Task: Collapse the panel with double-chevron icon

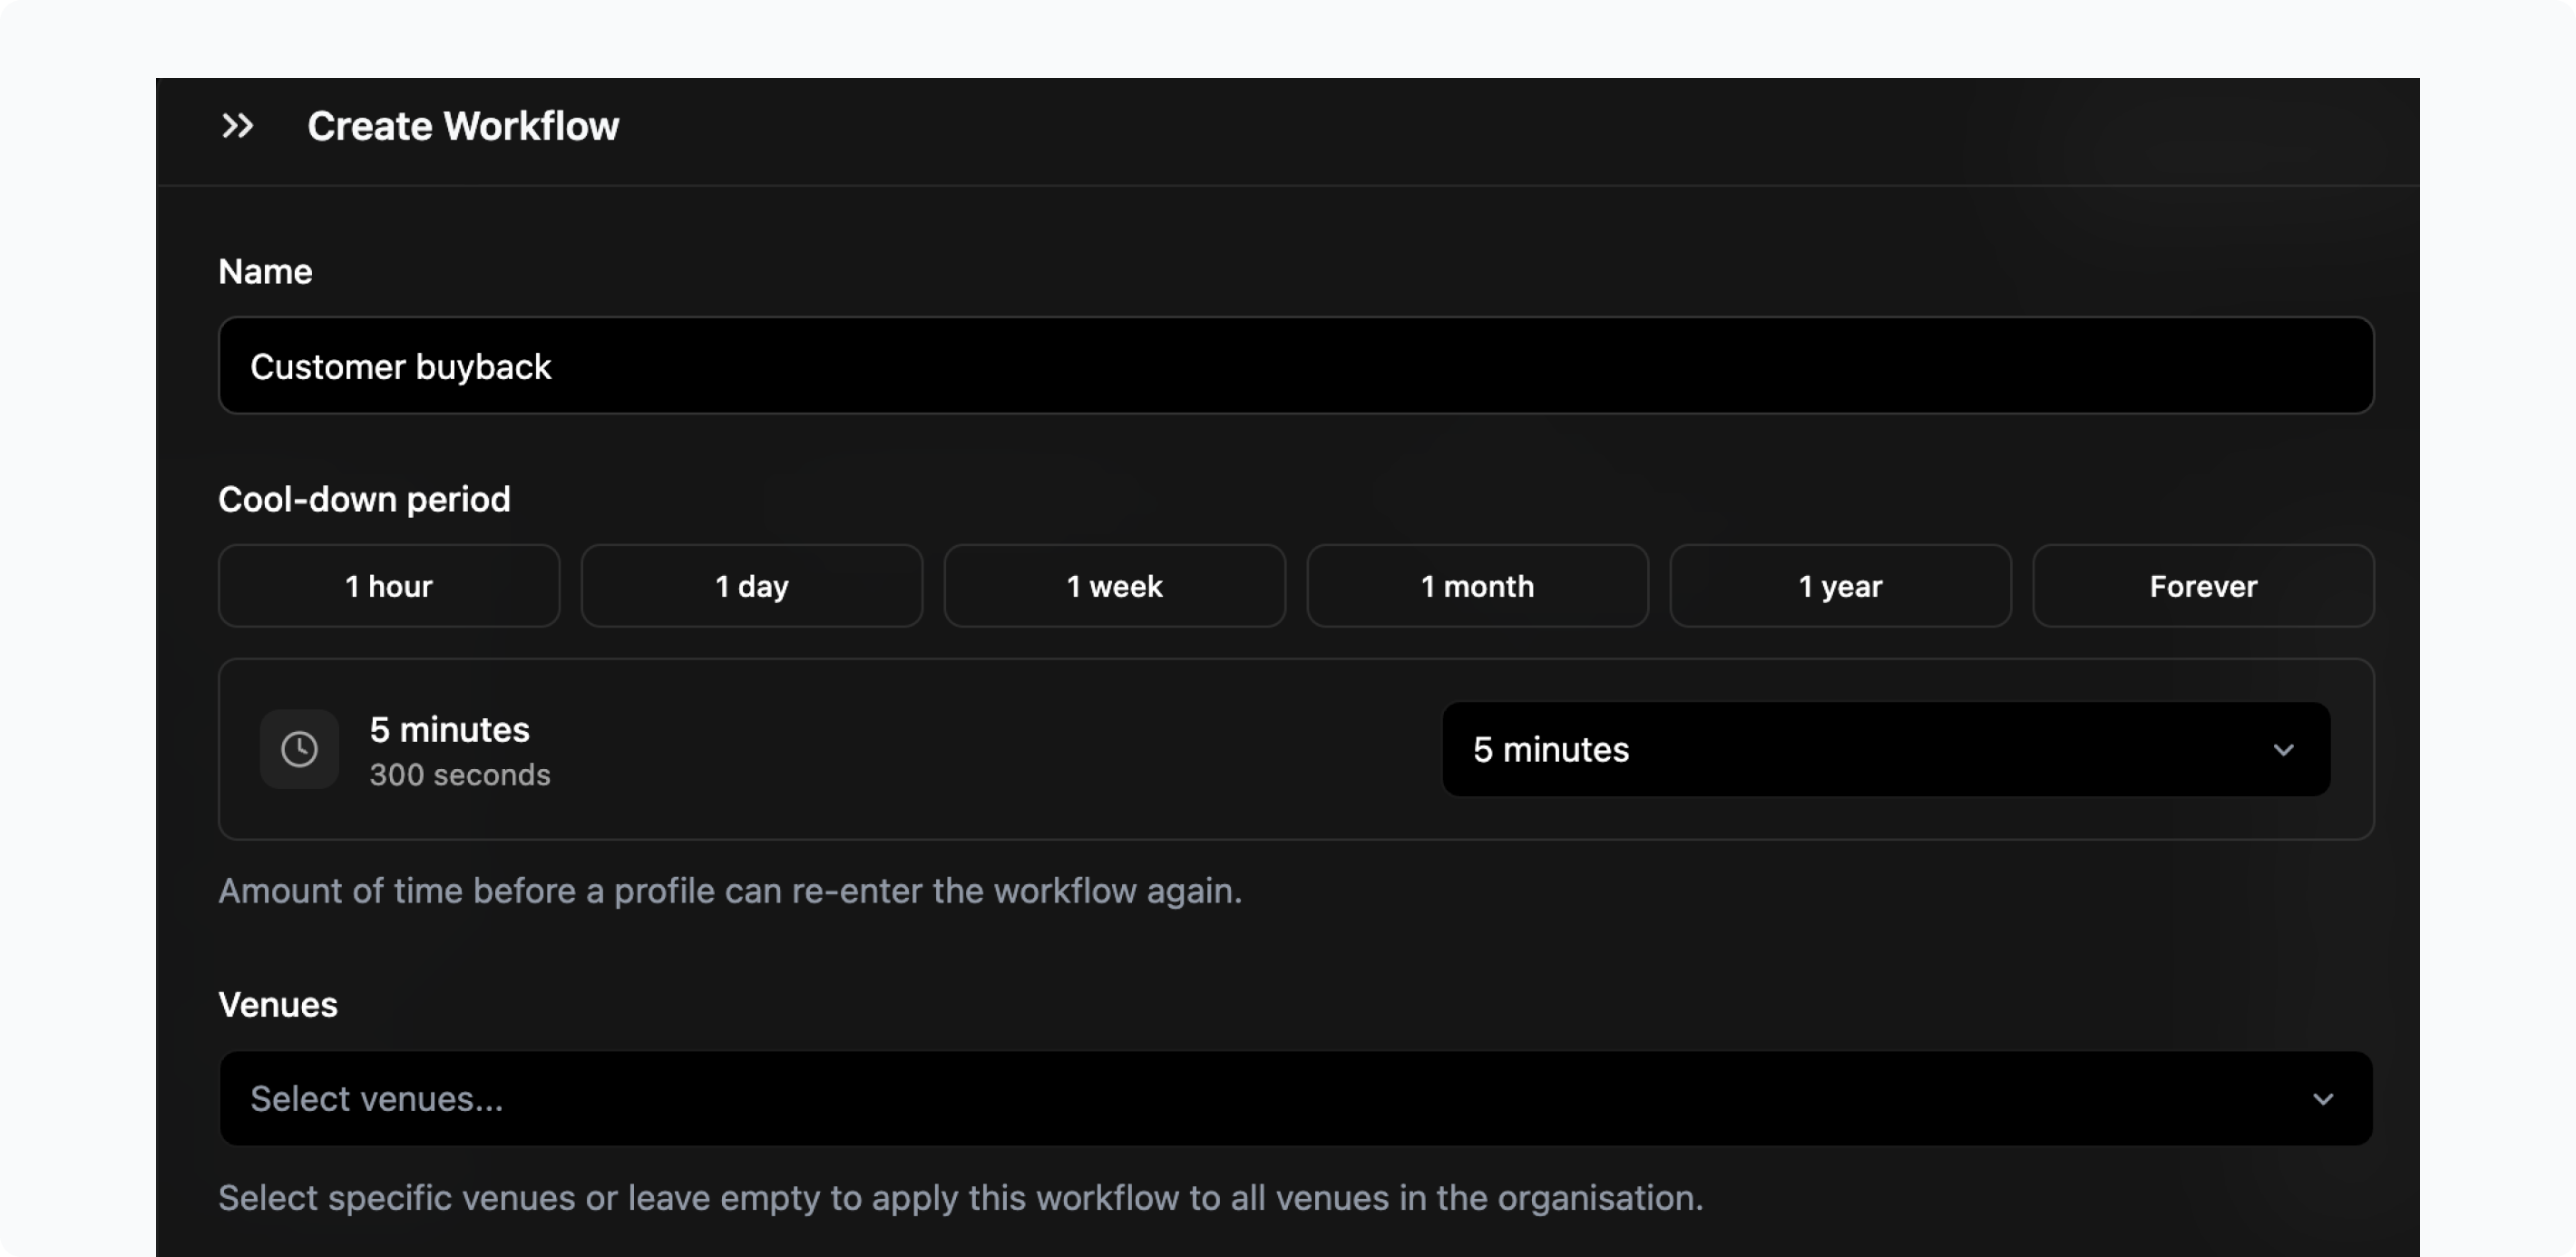Action: (x=237, y=126)
